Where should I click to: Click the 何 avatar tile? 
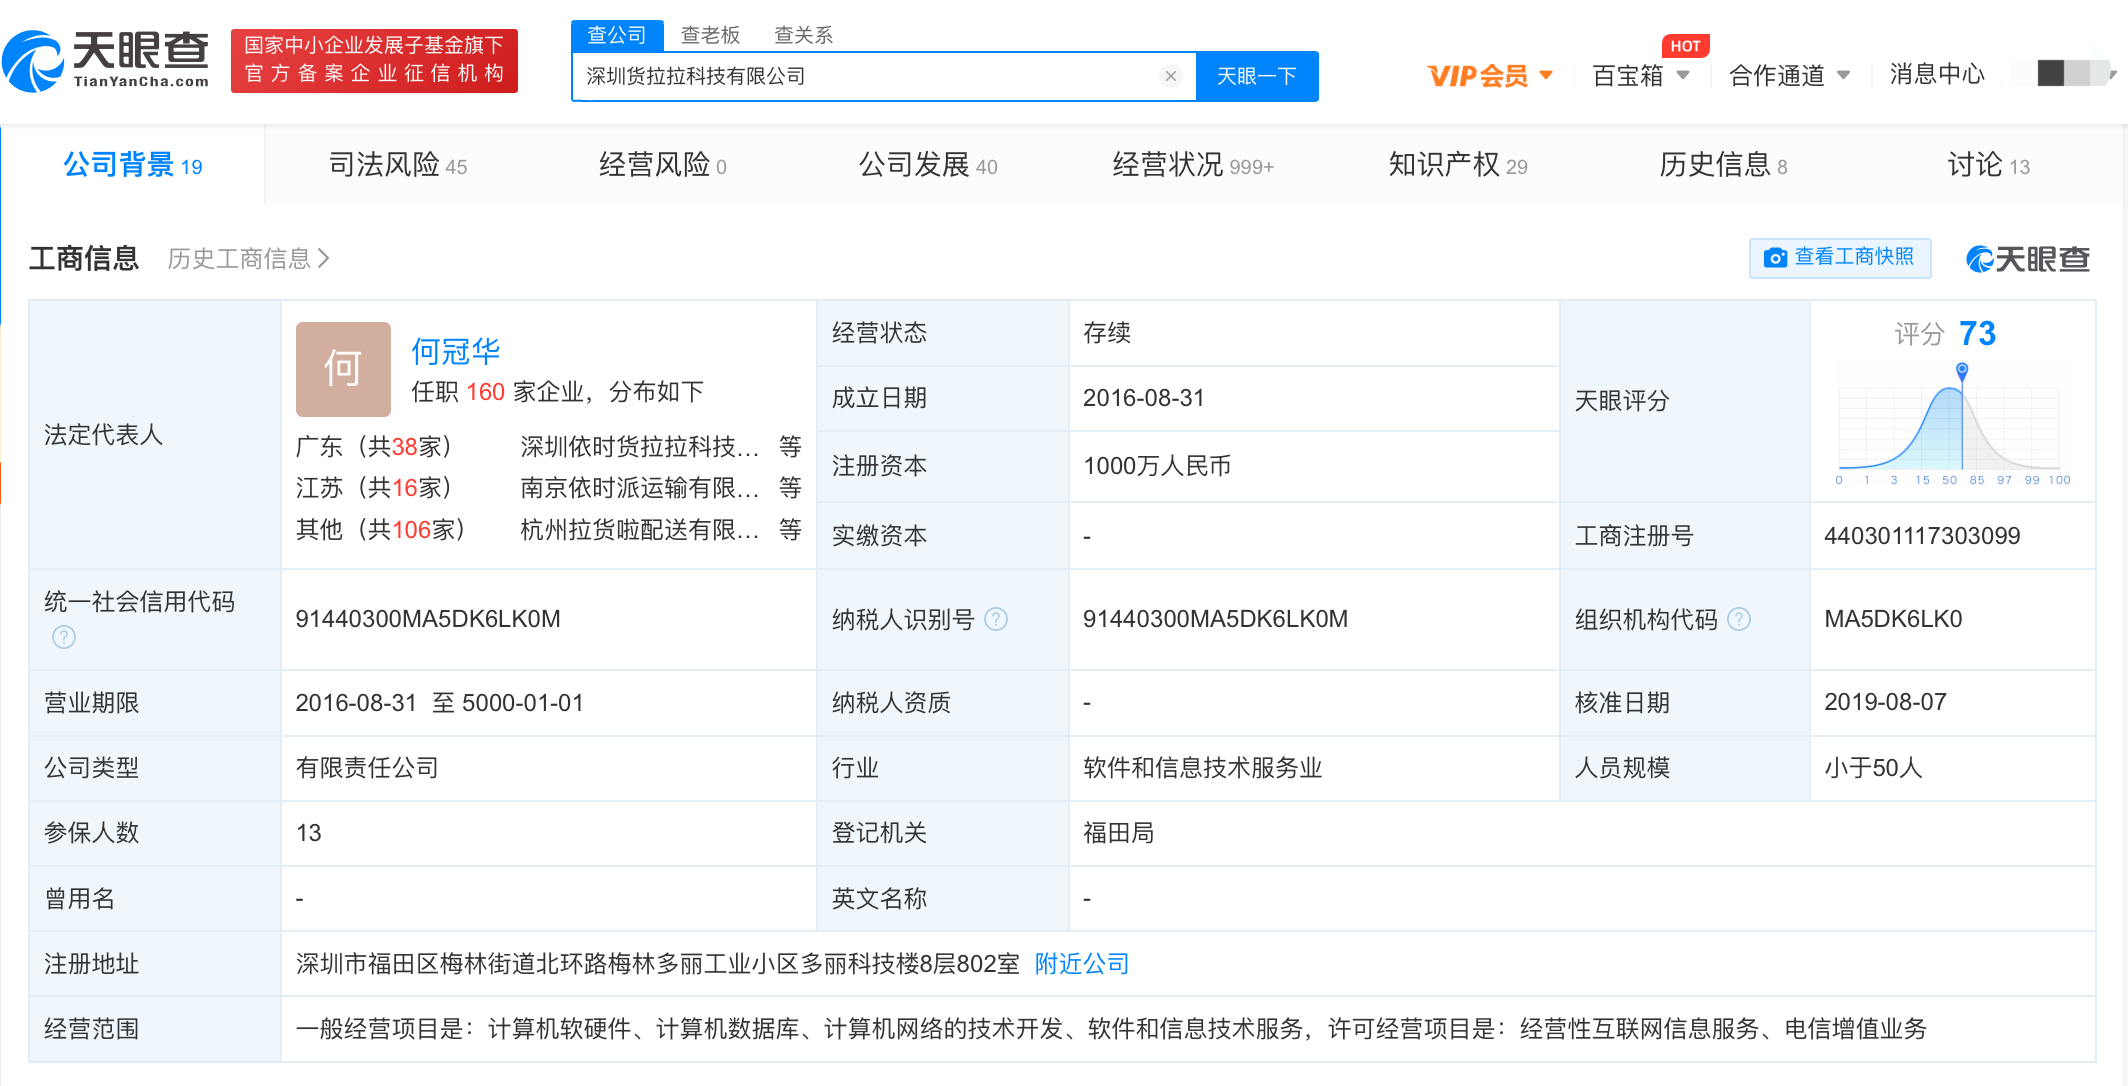(343, 369)
